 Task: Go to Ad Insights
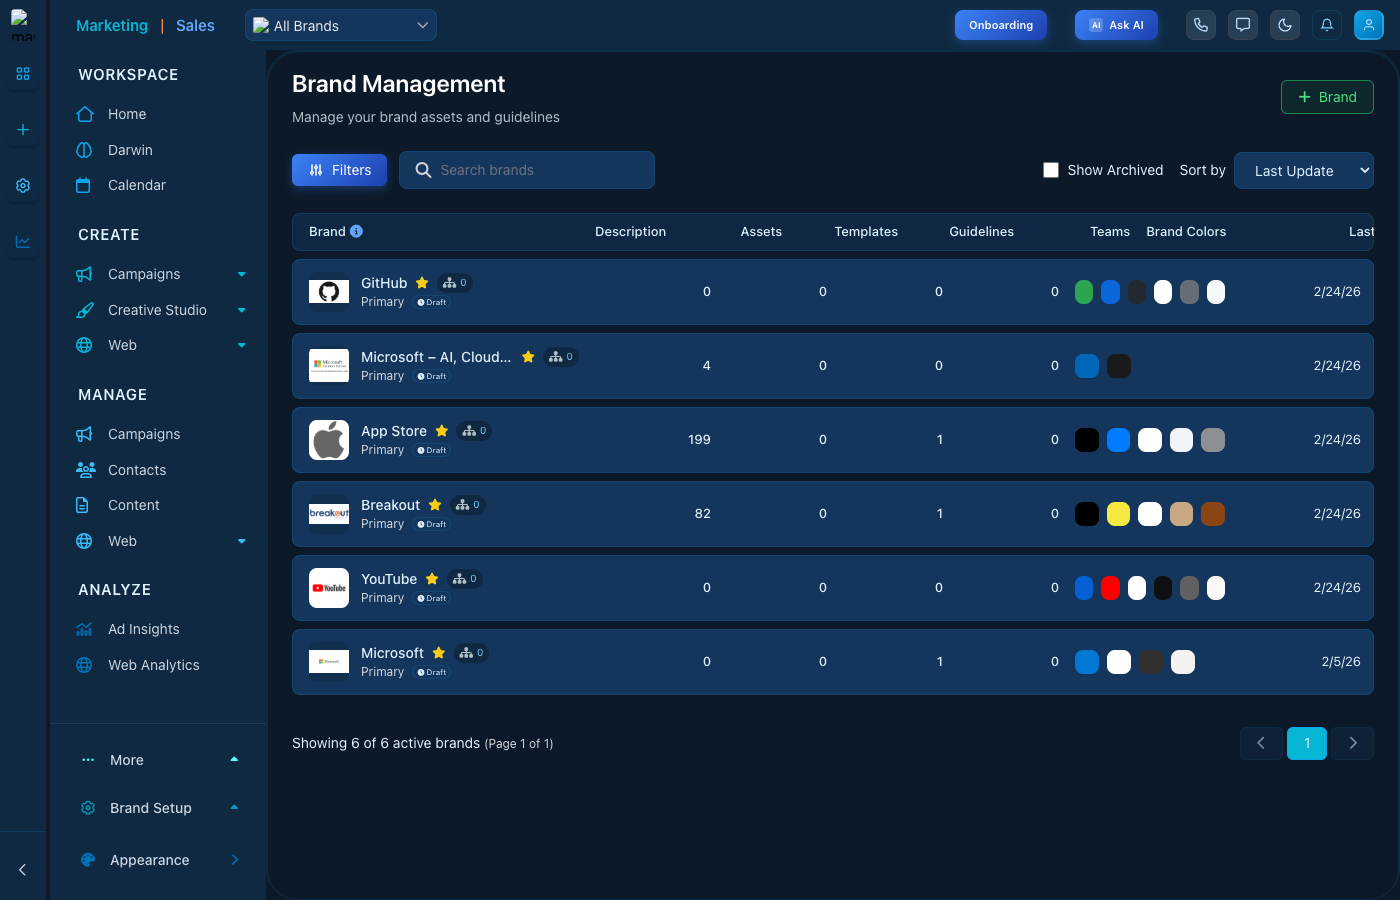pyautogui.click(x=144, y=629)
